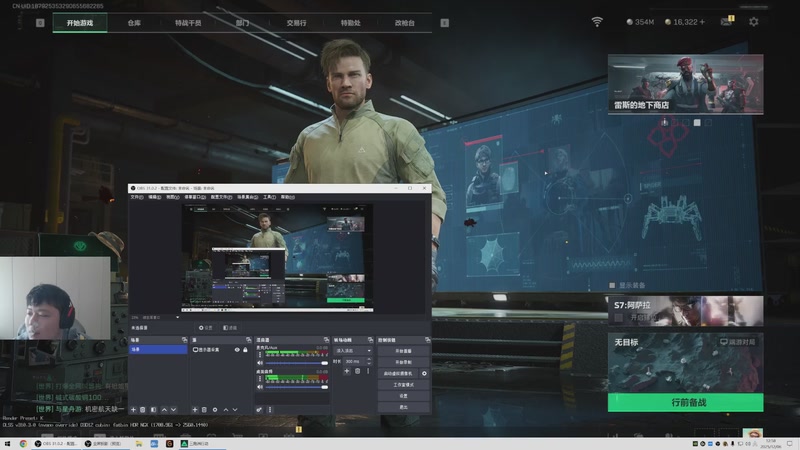Viewport: 800px width, 450px height.
Task: Click 启动虚拟摄像机 in OBS controls
Action: coord(398,373)
